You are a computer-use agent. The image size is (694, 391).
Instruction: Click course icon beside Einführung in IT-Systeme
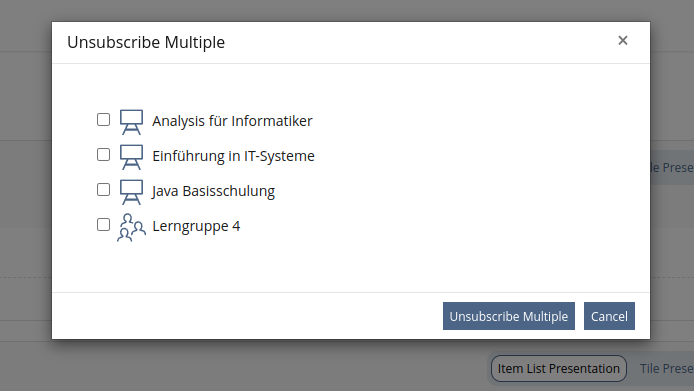[131, 157]
